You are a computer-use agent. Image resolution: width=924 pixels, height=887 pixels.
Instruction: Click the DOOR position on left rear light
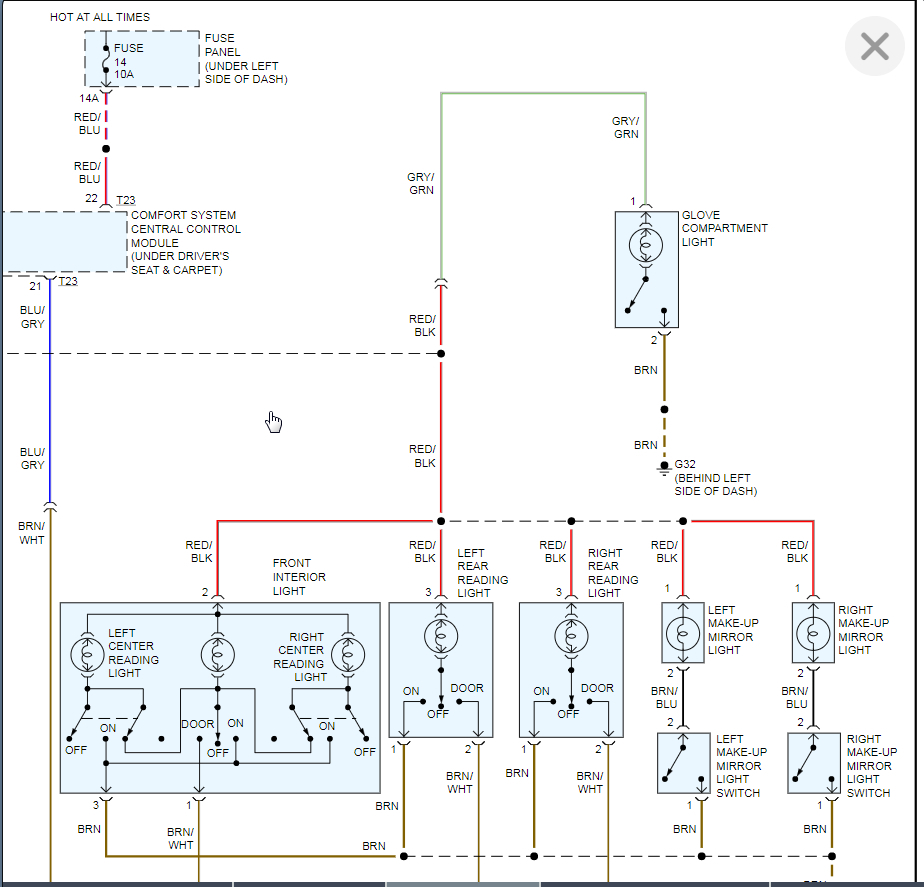467,688
